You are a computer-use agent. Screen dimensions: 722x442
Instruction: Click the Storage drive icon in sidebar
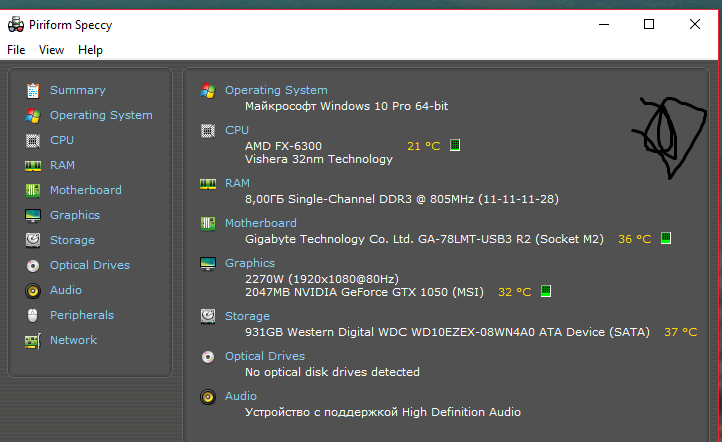(x=33, y=240)
